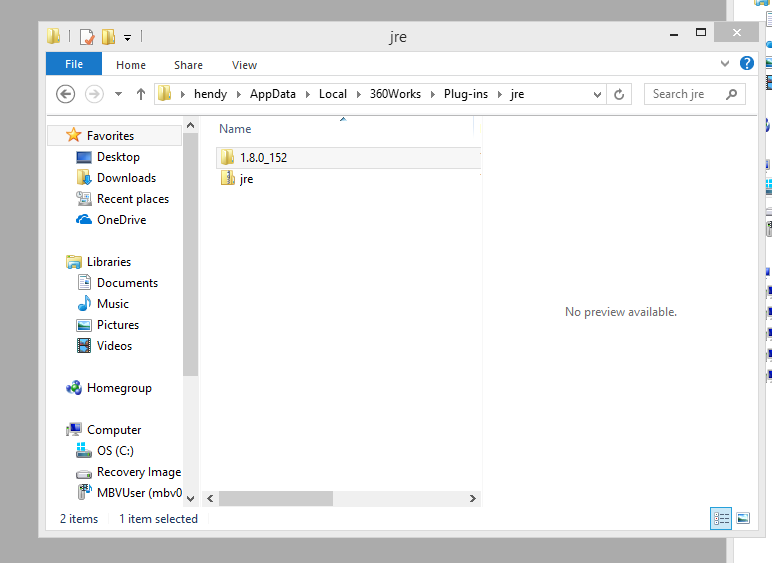This screenshot has height=563, width=772.
Task: Switch to the Home ribbon tab
Action: (131, 65)
